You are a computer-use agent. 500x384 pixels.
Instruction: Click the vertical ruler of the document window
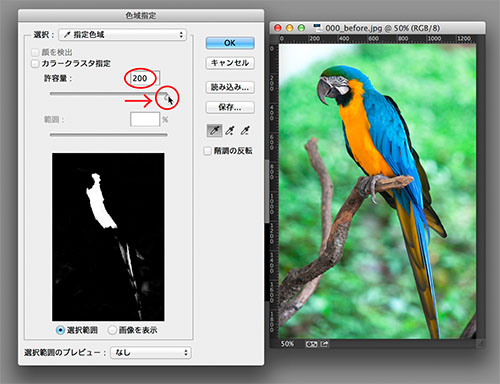click(x=274, y=192)
